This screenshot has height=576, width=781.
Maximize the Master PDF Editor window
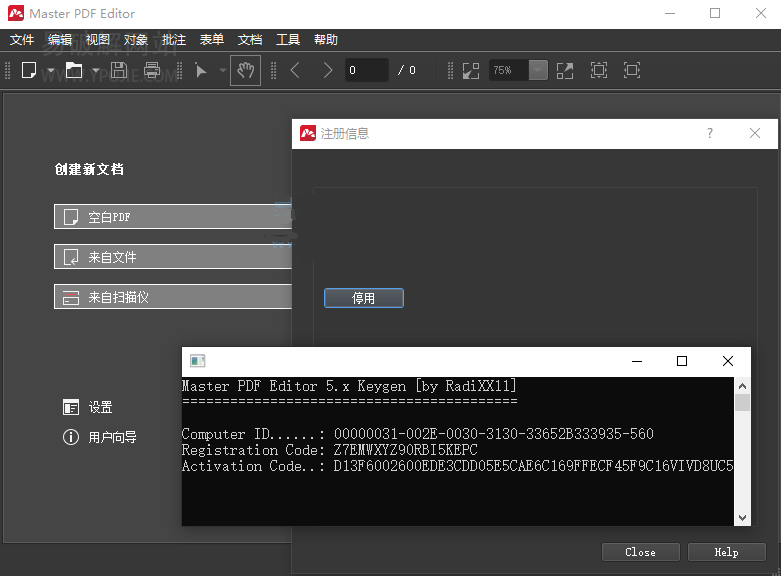point(715,13)
